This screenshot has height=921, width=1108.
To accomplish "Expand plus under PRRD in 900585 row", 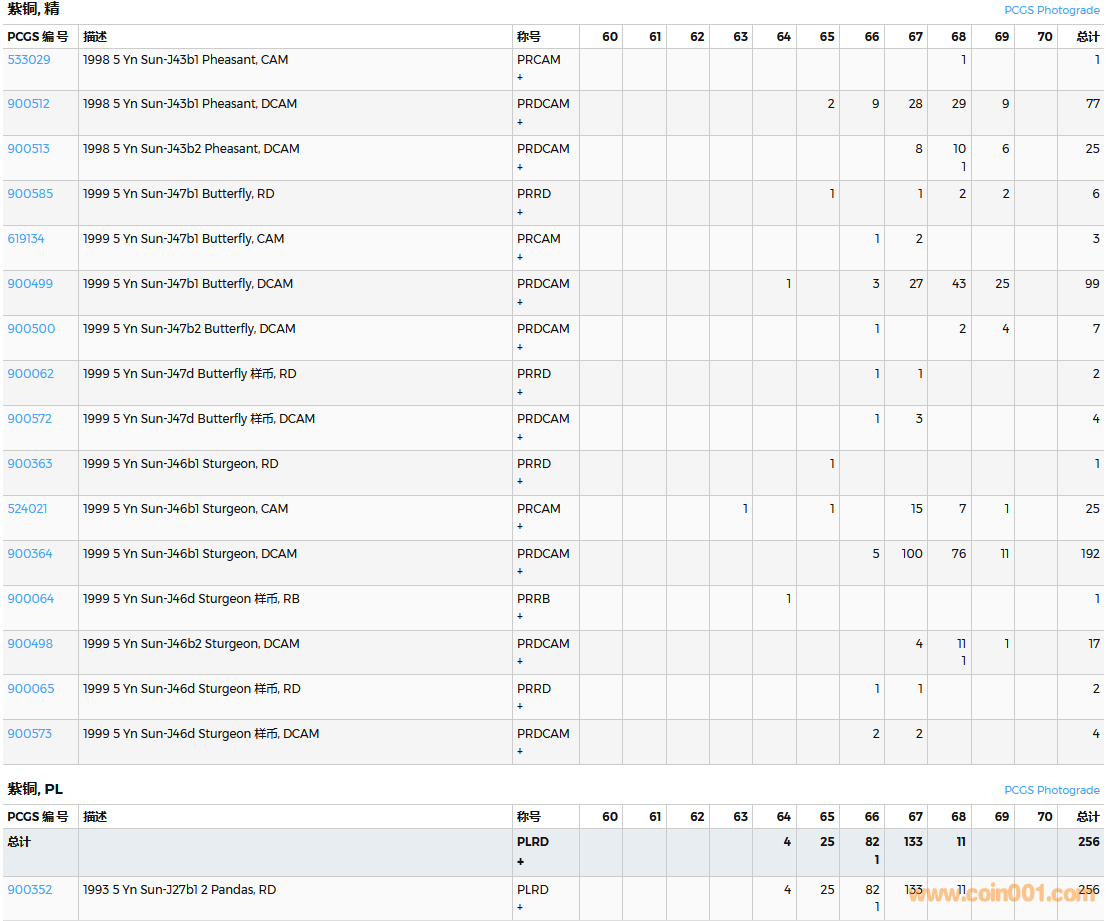I will click(520, 212).
